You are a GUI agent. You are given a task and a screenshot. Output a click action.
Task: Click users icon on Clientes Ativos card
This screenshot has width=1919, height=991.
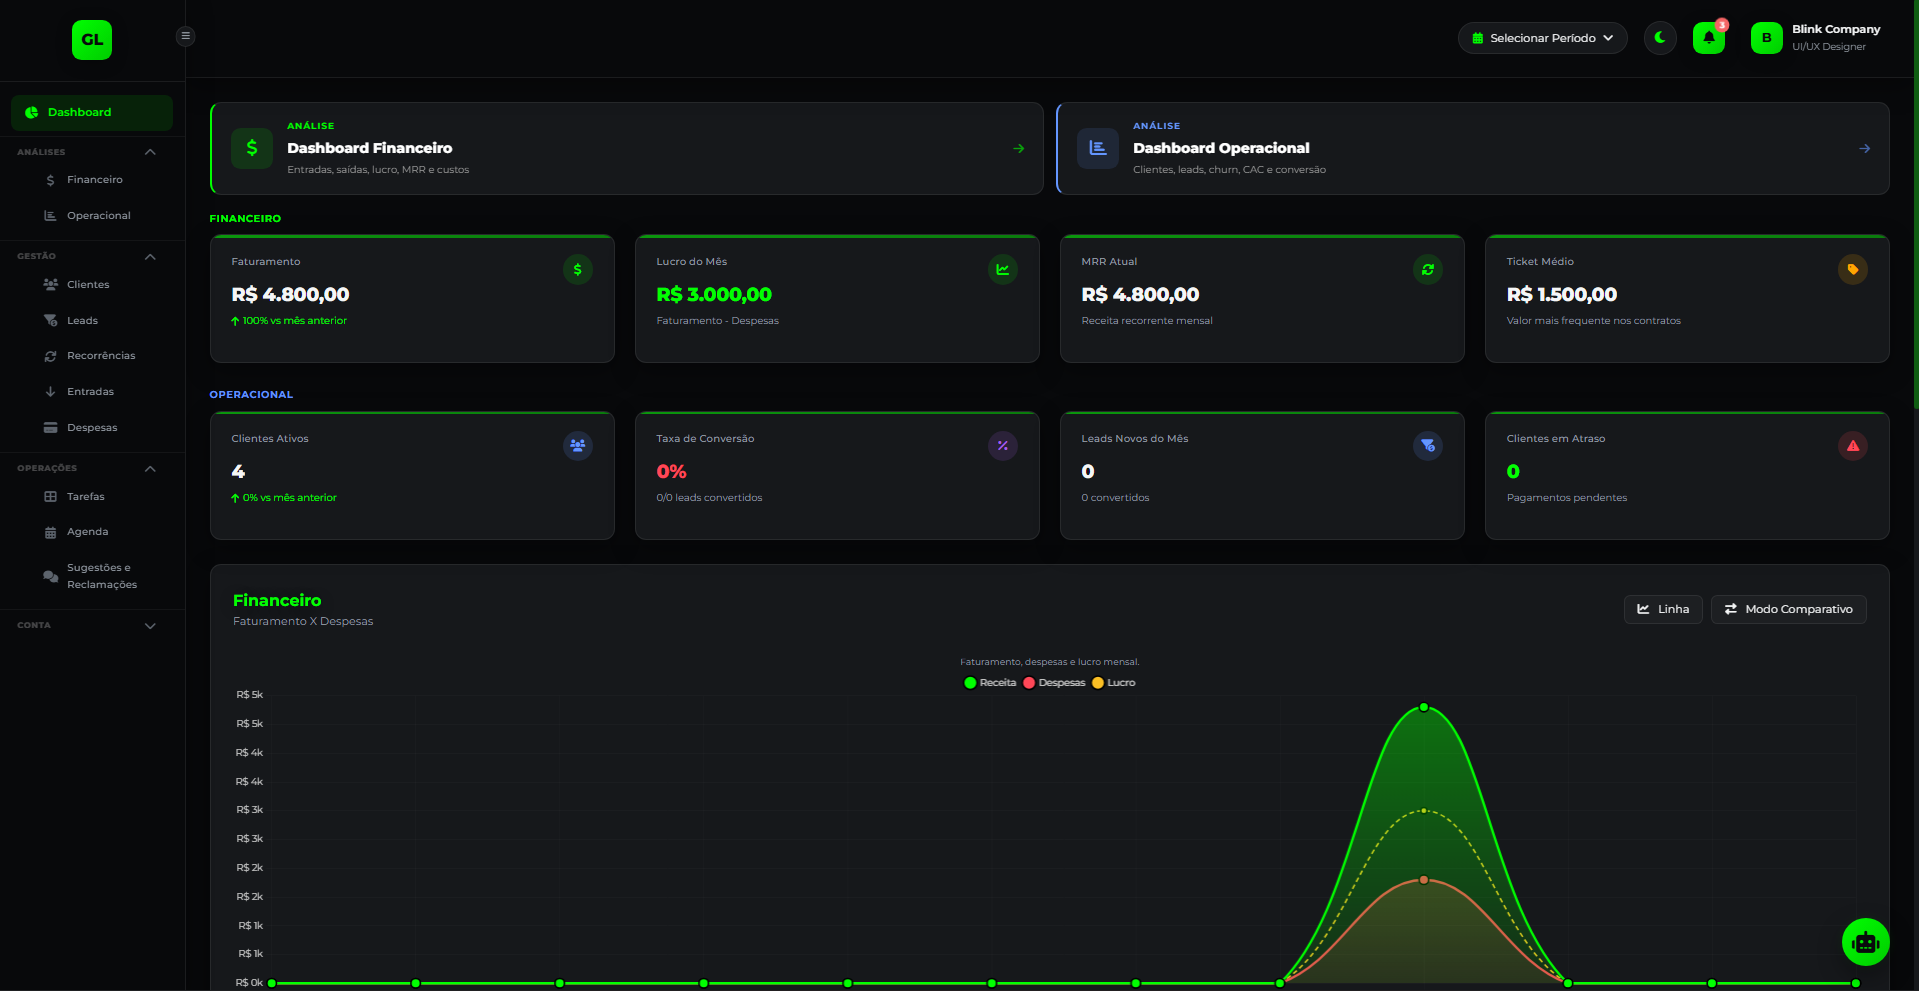578,446
